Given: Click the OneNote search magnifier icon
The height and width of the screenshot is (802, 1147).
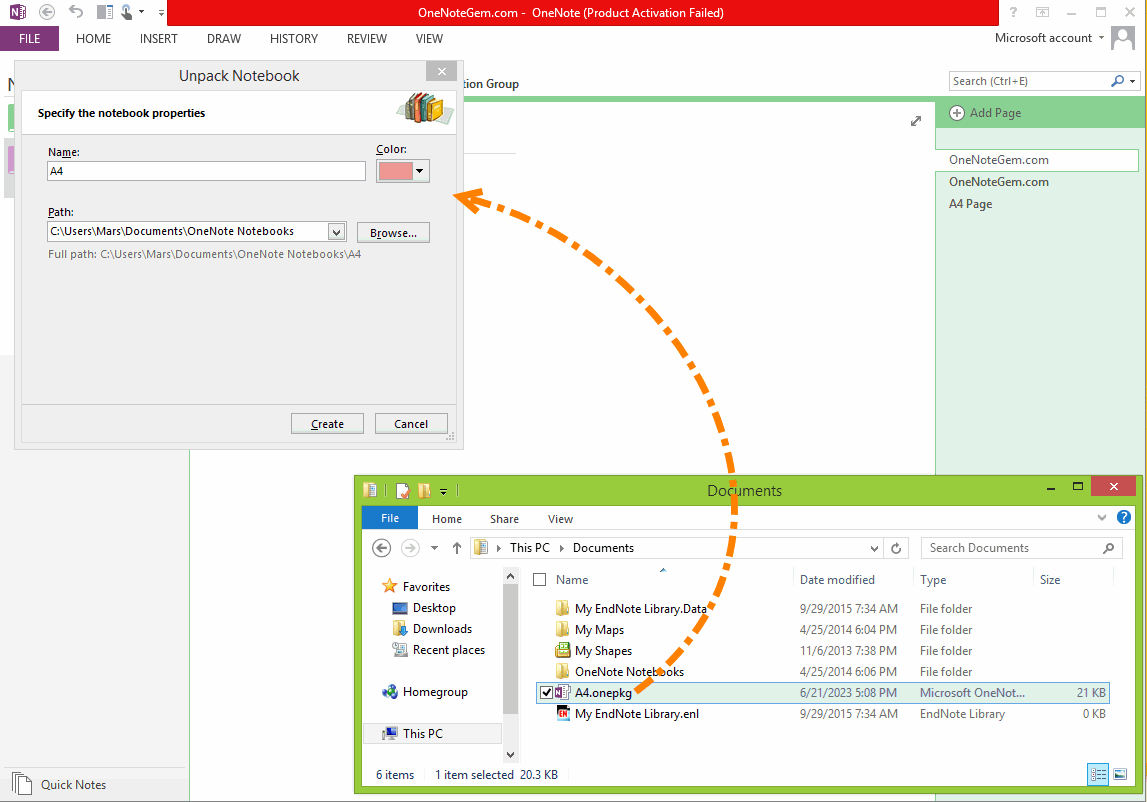Looking at the screenshot, I should [x=1117, y=80].
